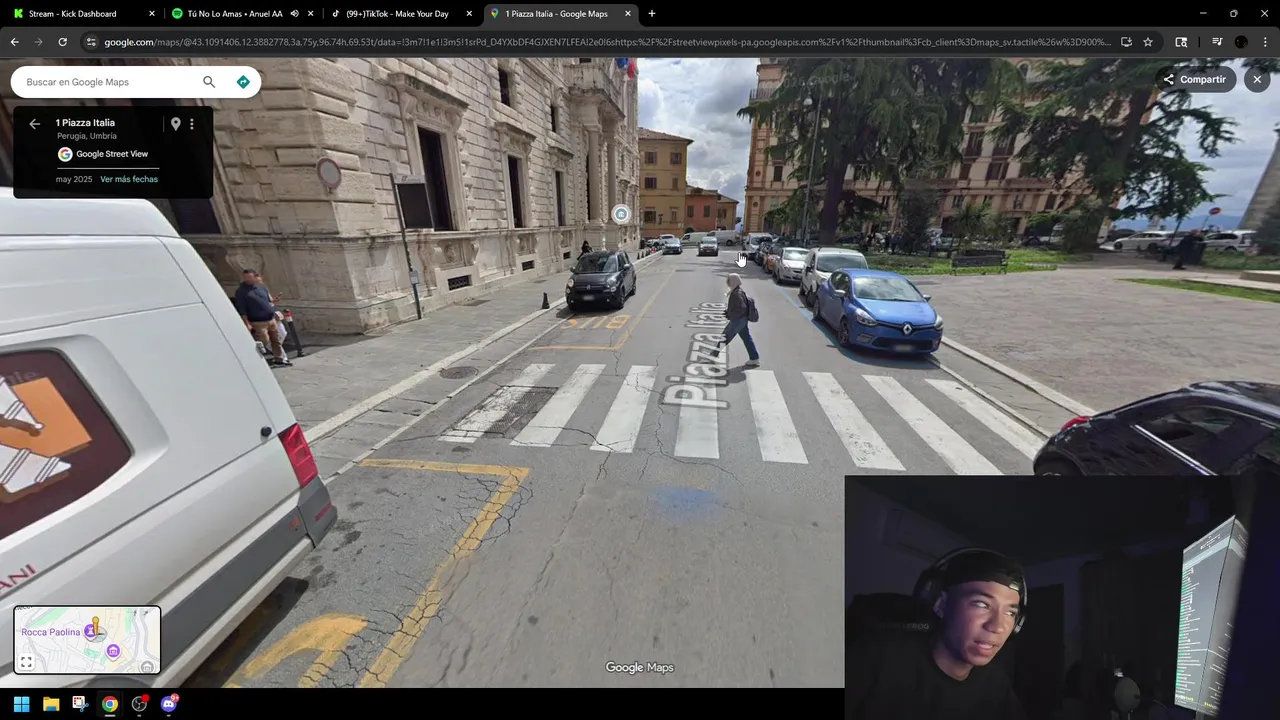The image size is (1280, 720).
Task: Click the search magnifier icon in Google Maps
Action: pos(209,82)
